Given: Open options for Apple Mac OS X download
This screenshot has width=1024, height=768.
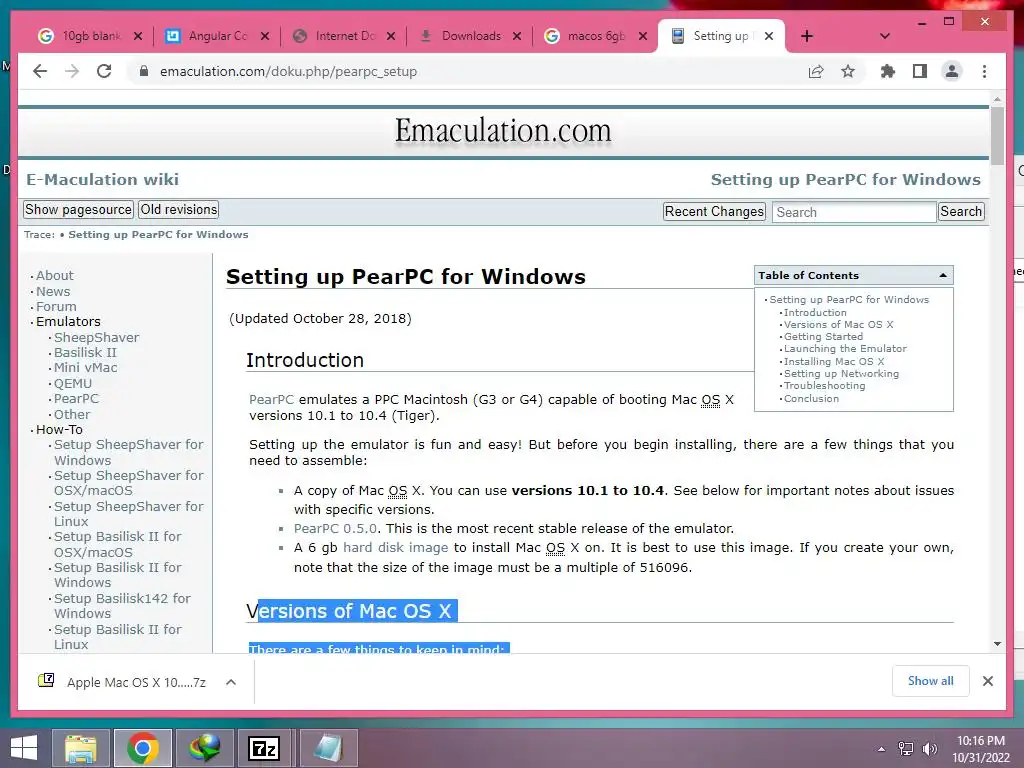Looking at the screenshot, I should (x=231, y=682).
